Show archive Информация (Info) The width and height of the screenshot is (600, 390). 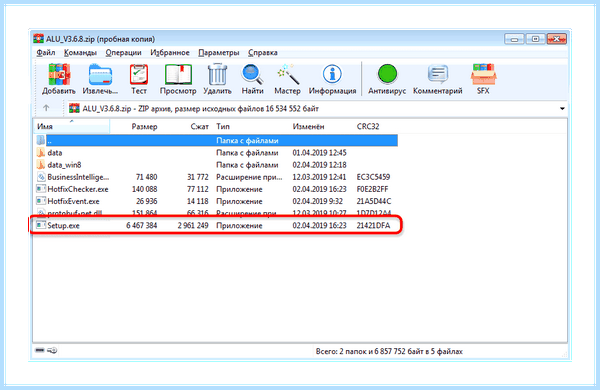(332, 79)
